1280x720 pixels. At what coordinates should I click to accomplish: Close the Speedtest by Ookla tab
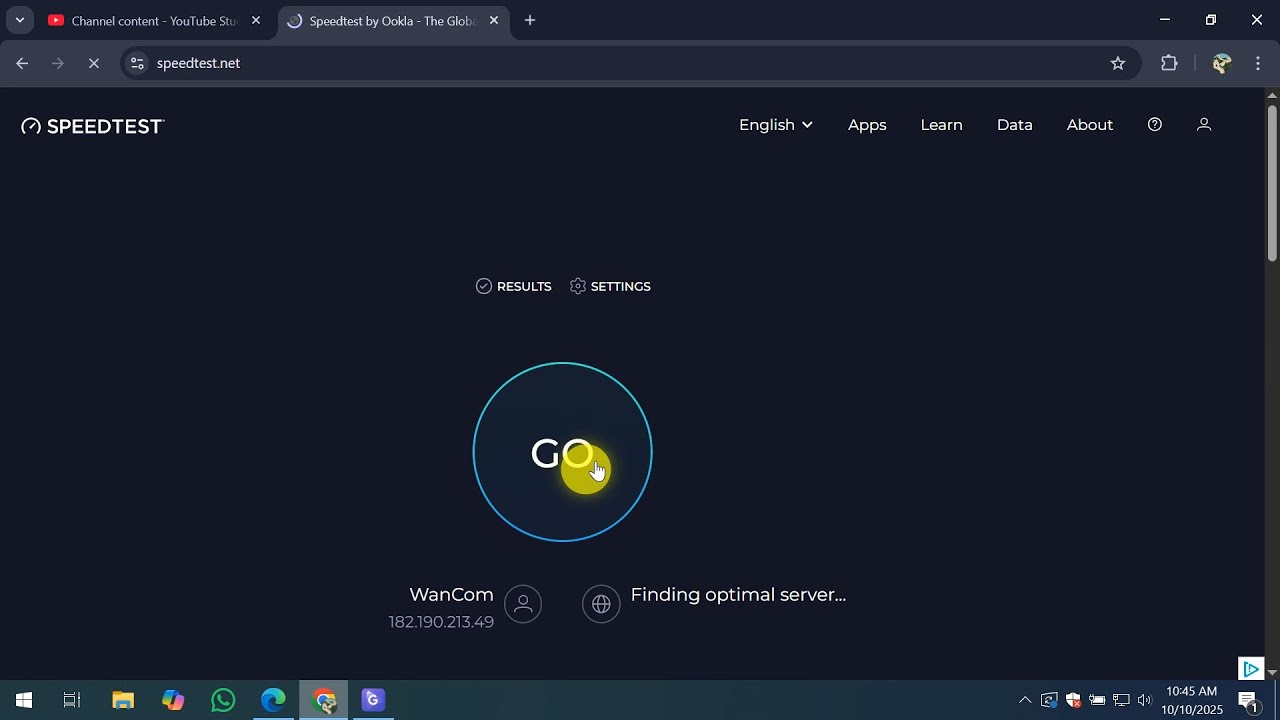[x=493, y=20]
